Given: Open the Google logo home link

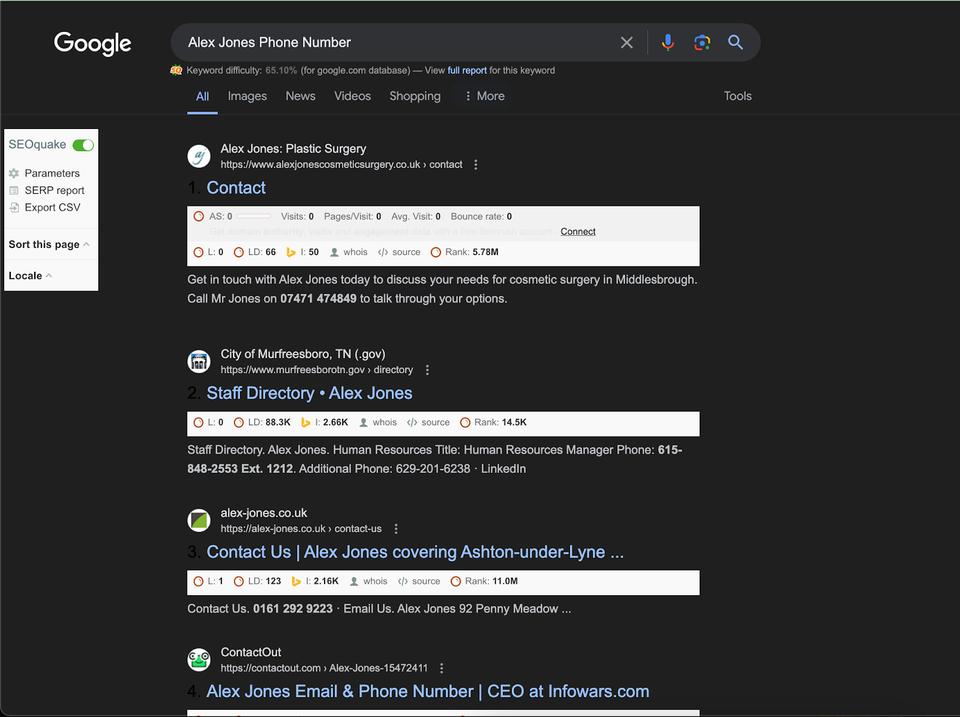Looking at the screenshot, I should point(92,43).
